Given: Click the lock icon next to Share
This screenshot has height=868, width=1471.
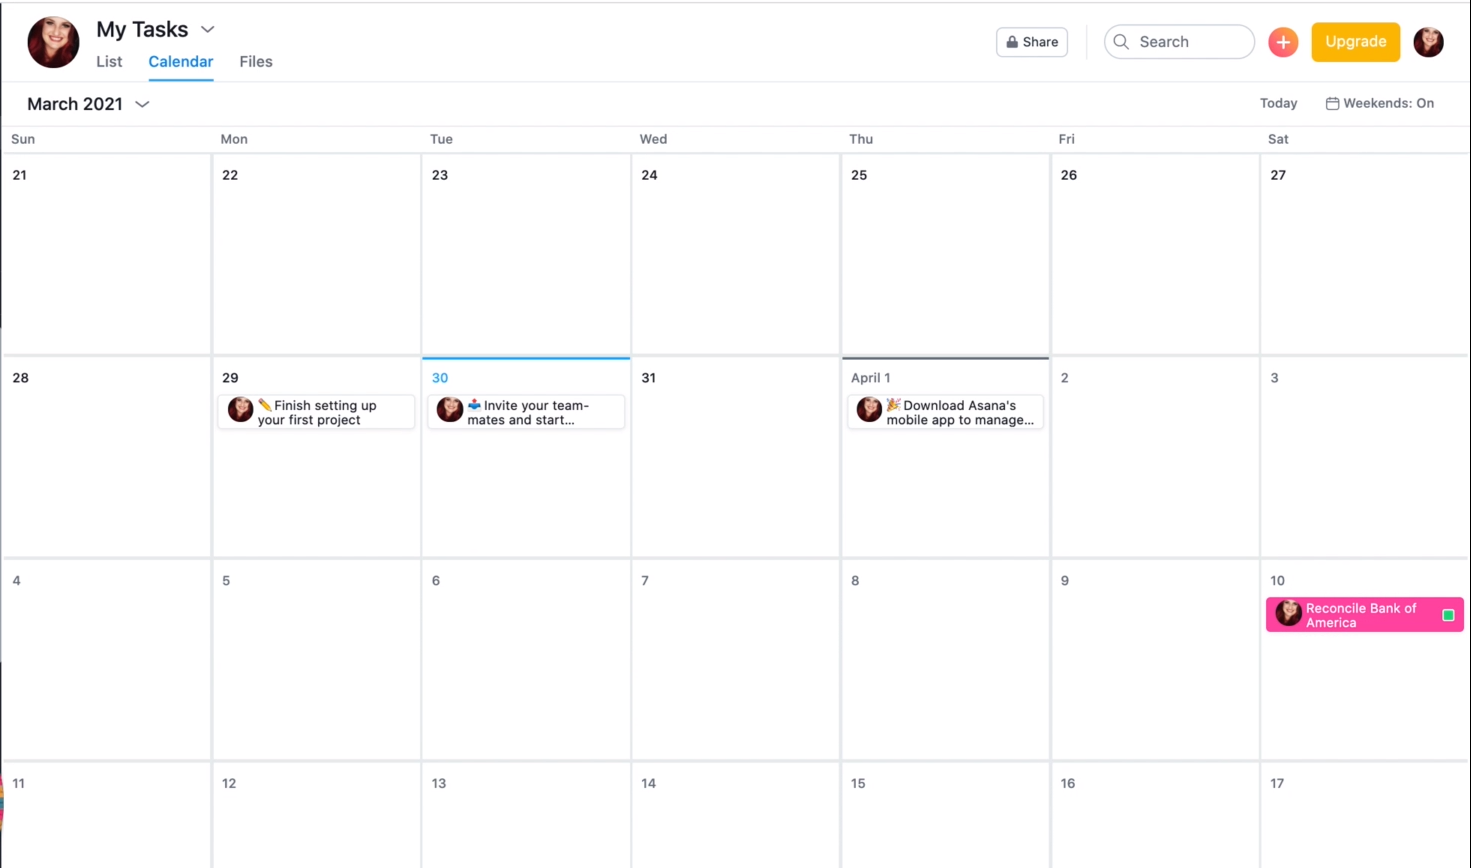Looking at the screenshot, I should pos(1012,41).
